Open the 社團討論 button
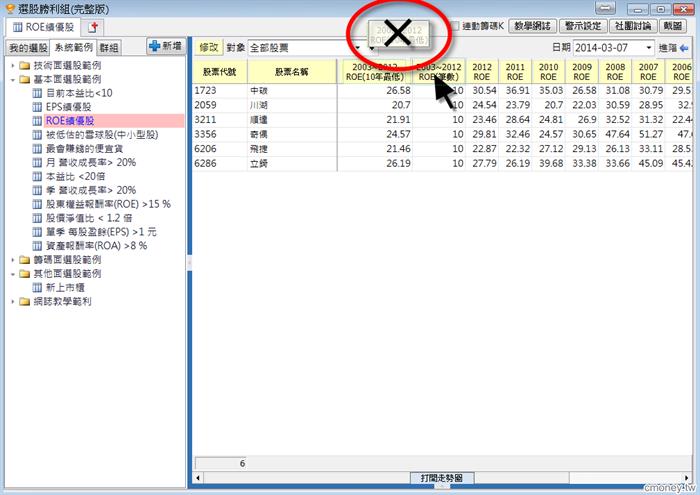The image size is (700, 495). pyautogui.click(x=633, y=26)
